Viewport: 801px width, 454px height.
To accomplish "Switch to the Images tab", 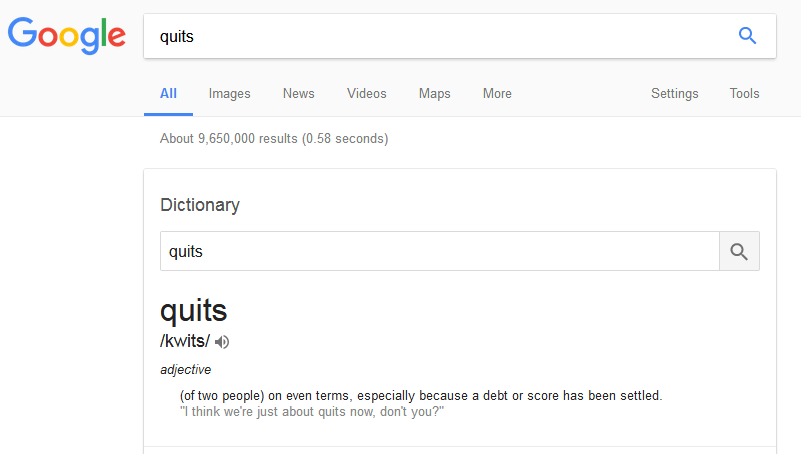I will (229, 94).
